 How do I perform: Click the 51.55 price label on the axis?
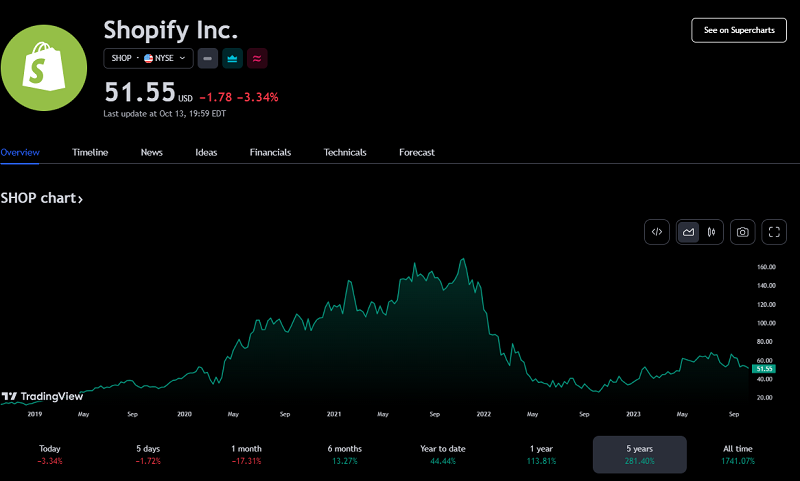click(x=765, y=369)
